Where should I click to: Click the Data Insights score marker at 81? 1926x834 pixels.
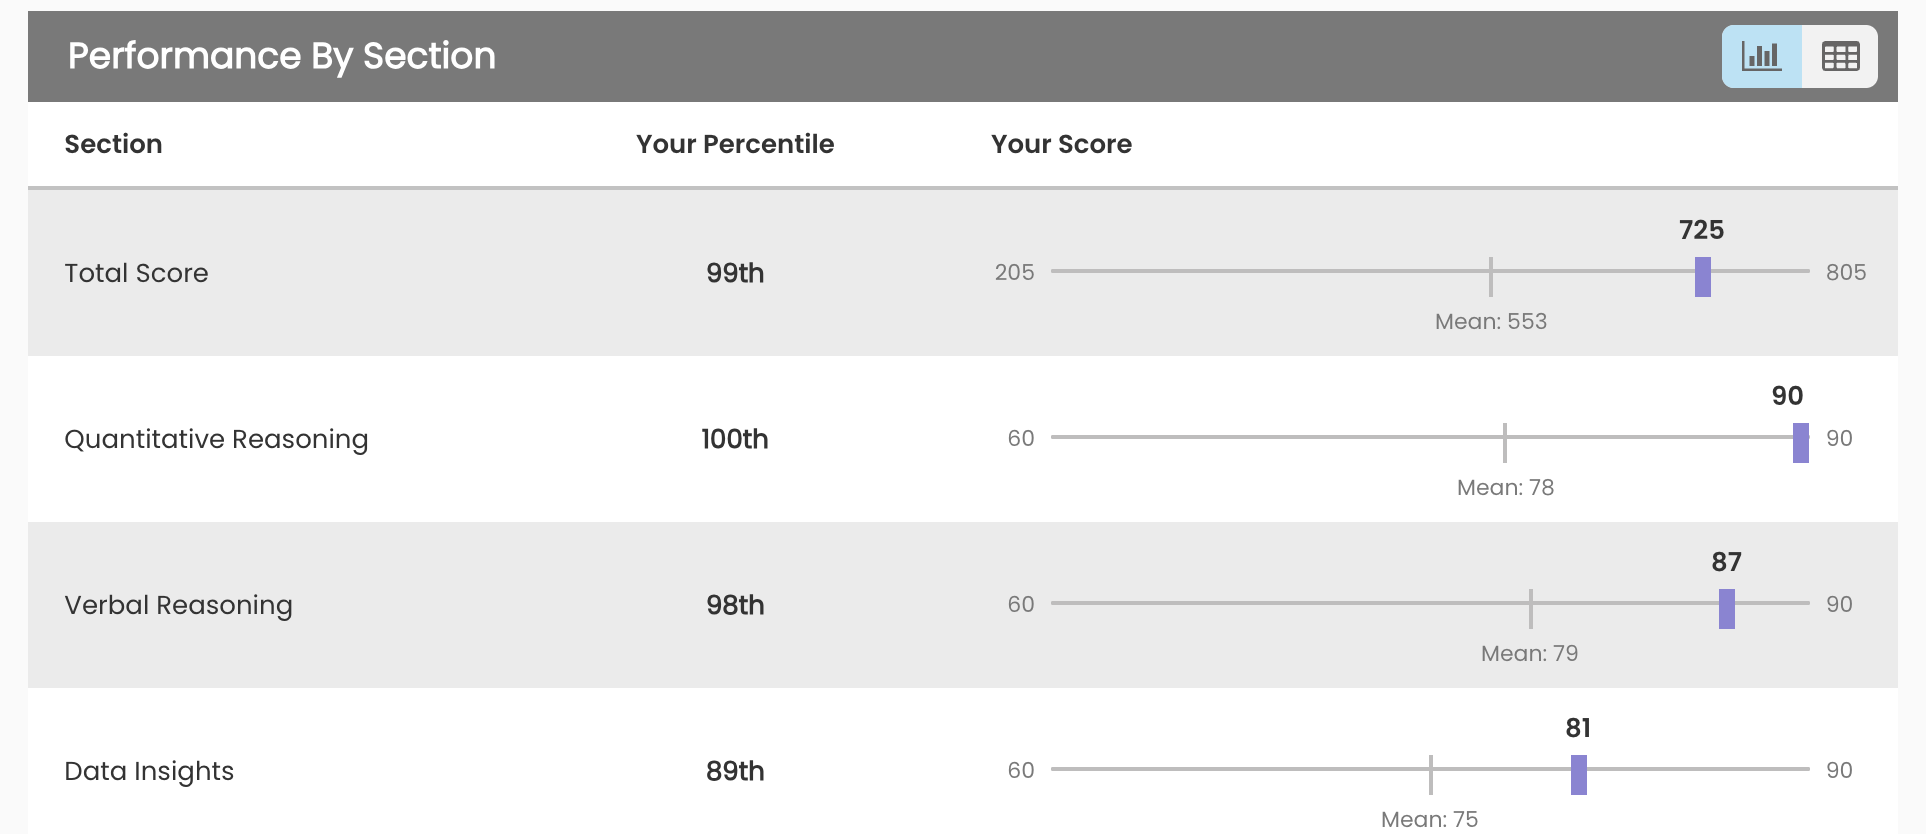1578,772
